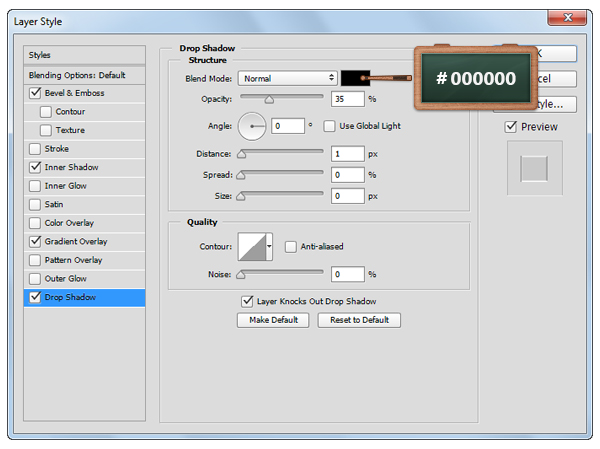Click the angle dial control
Image resolution: width=600 pixels, height=449 pixels.
(251, 126)
